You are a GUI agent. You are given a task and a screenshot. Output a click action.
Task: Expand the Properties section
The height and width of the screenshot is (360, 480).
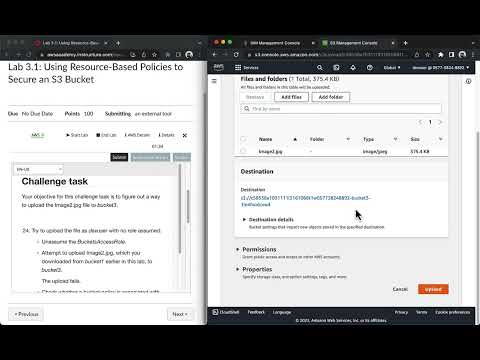click(x=254, y=269)
